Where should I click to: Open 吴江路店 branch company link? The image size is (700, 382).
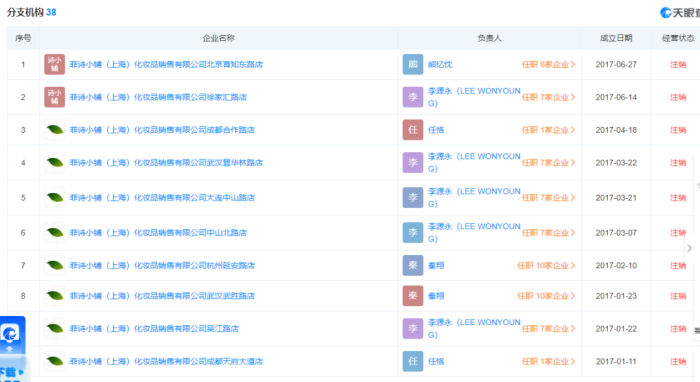point(154,329)
